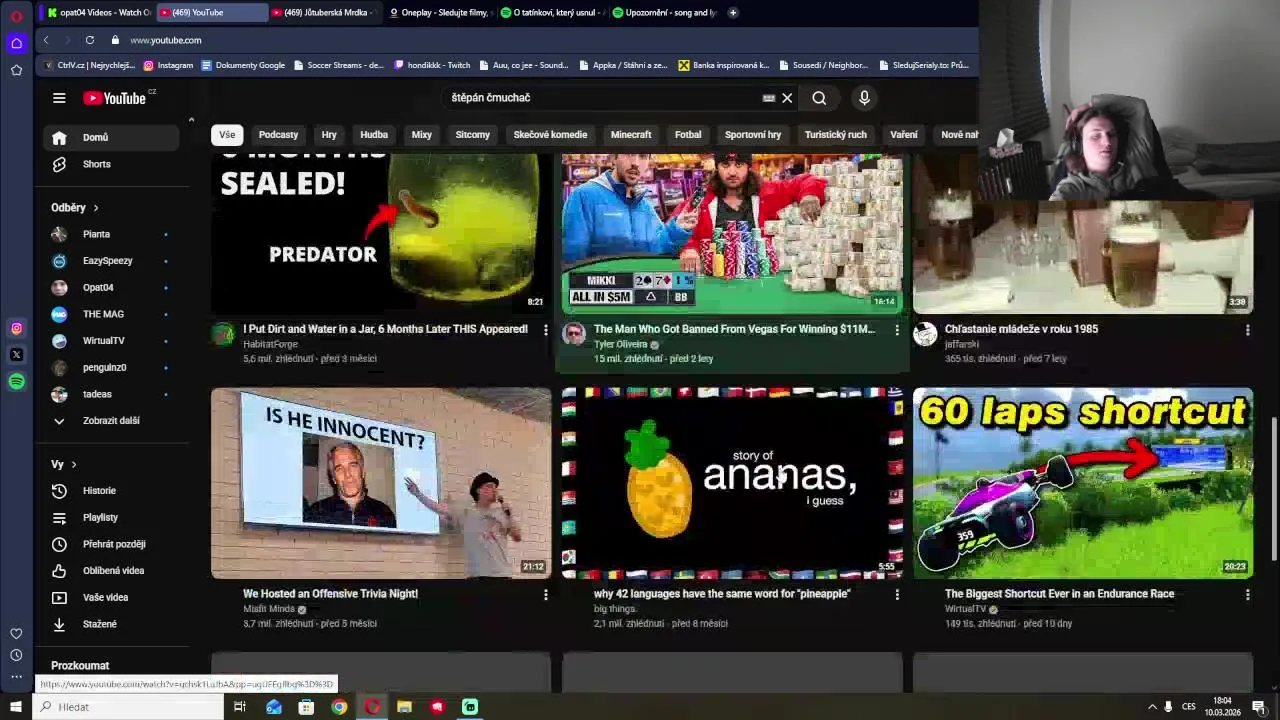Open more options for the Vegas video

pos(896,329)
